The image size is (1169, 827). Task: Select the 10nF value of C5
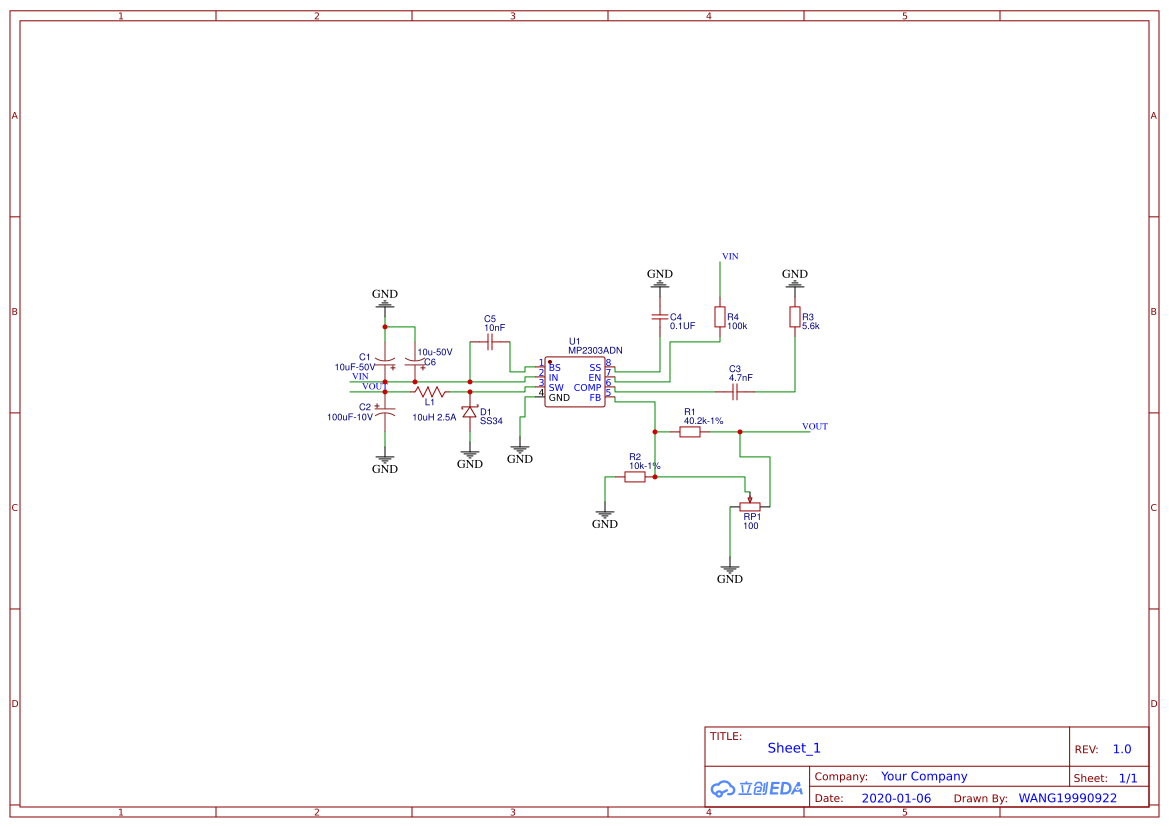coord(494,328)
